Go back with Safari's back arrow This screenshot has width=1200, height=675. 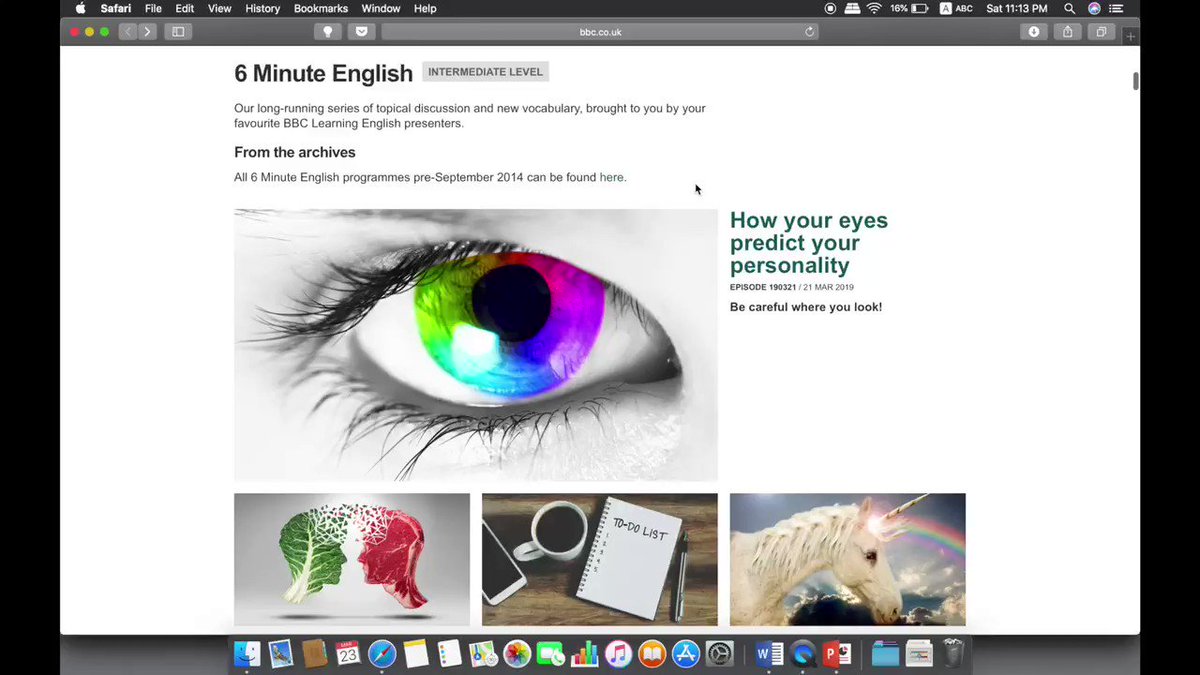click(x=128, y=32)
